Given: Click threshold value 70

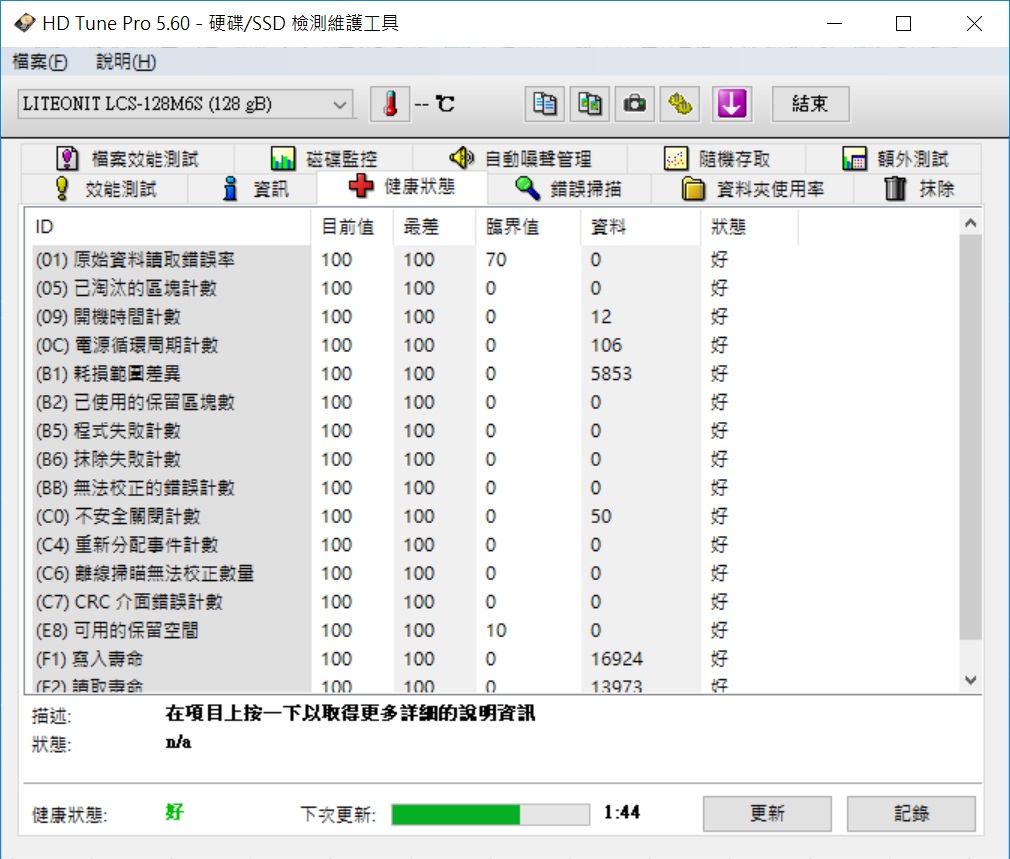Looking at the screenshot, I should coord(496,260).
